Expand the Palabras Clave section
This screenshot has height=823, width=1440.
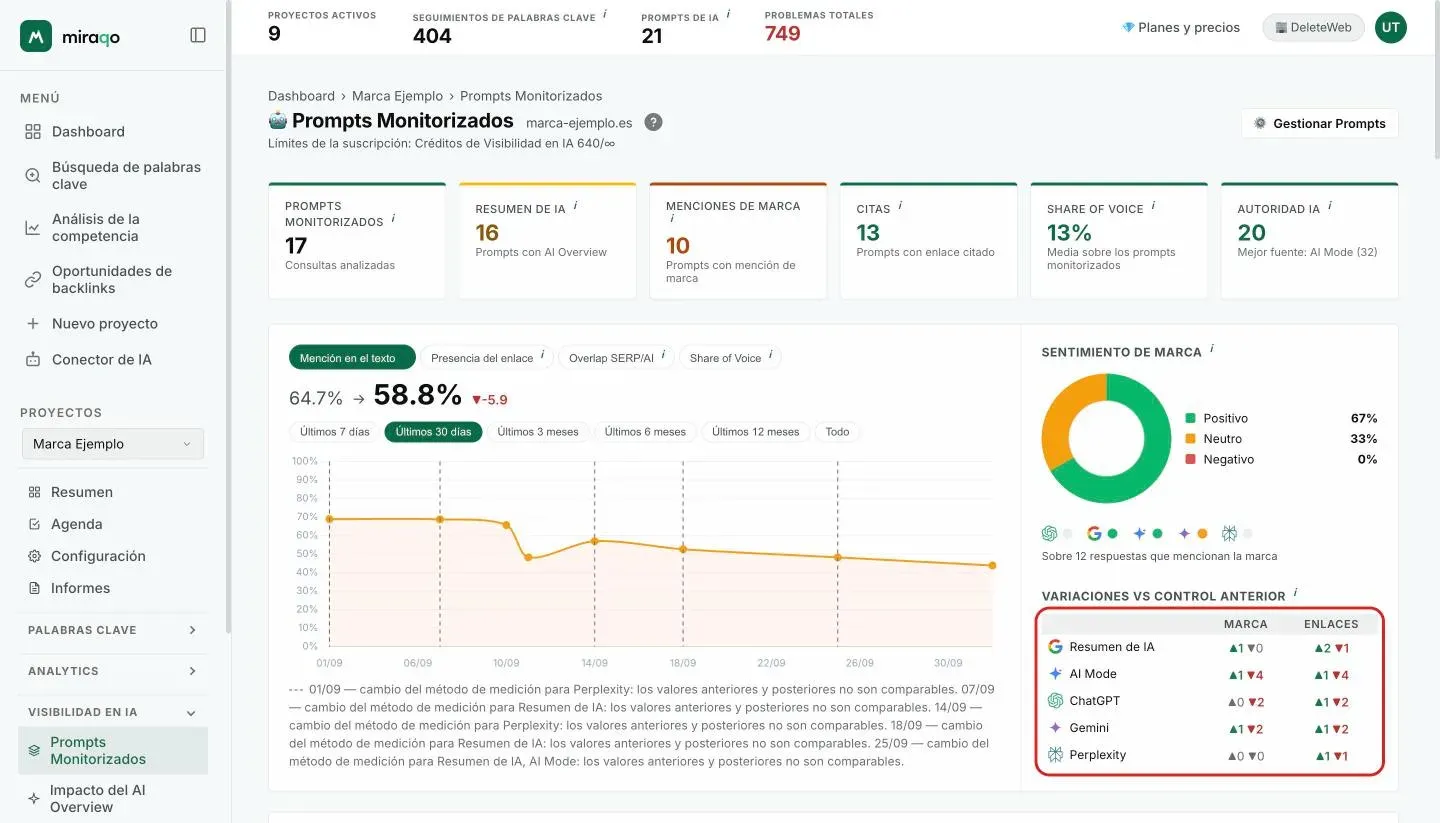(114, 630)
